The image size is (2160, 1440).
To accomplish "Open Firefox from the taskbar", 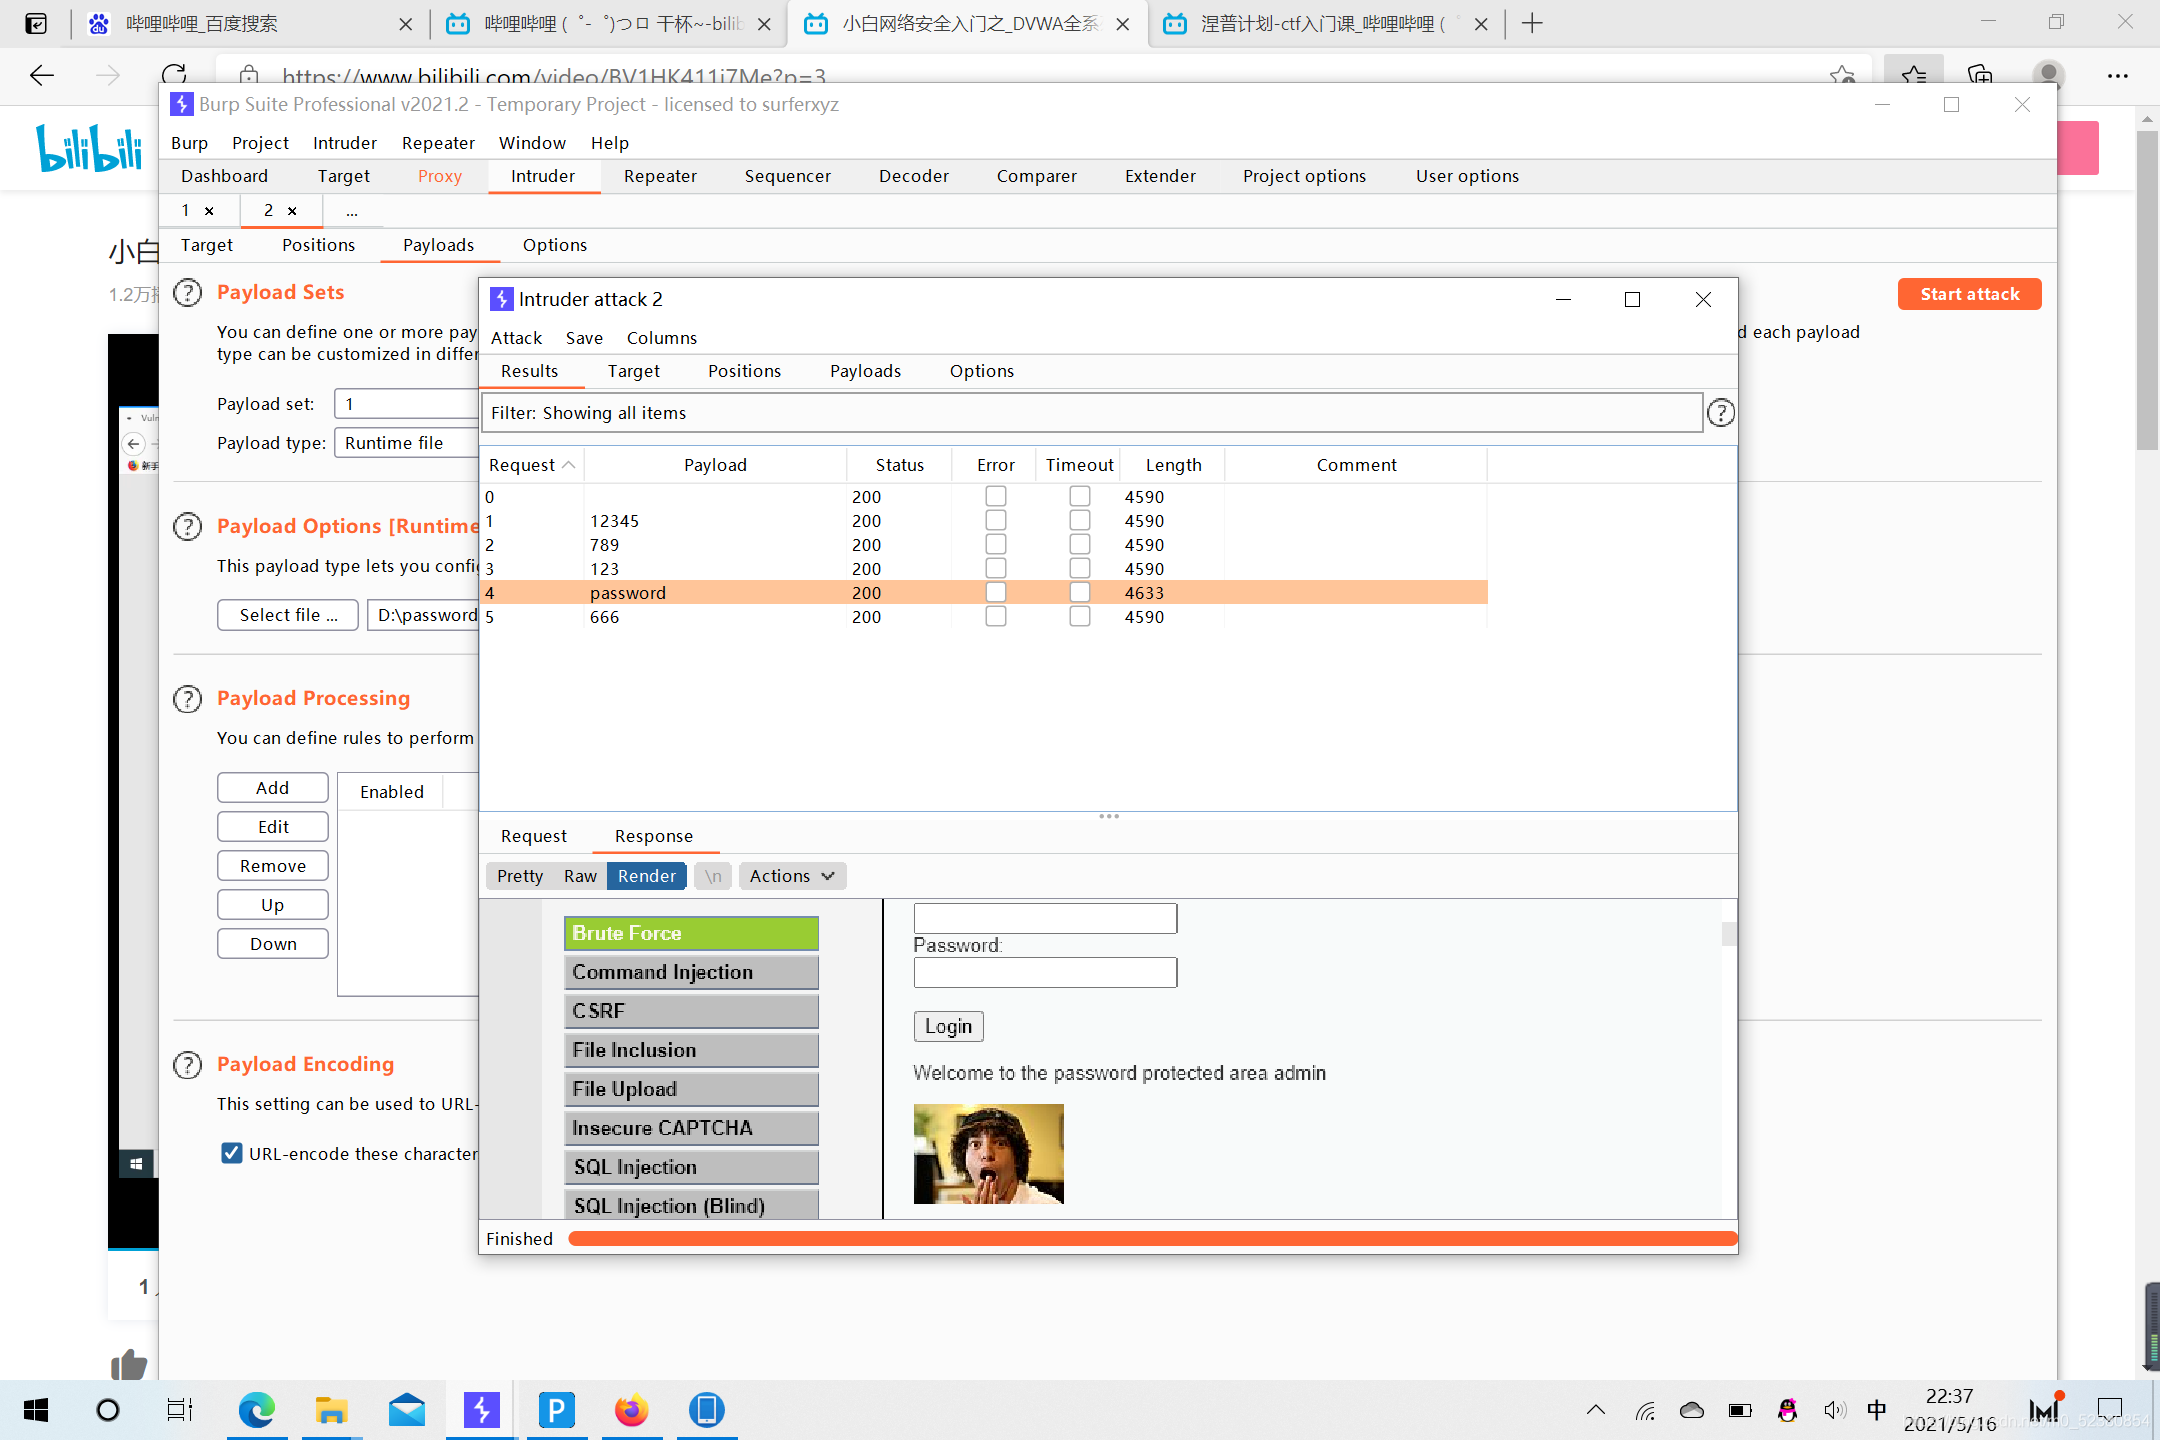I will [631, 1410].
